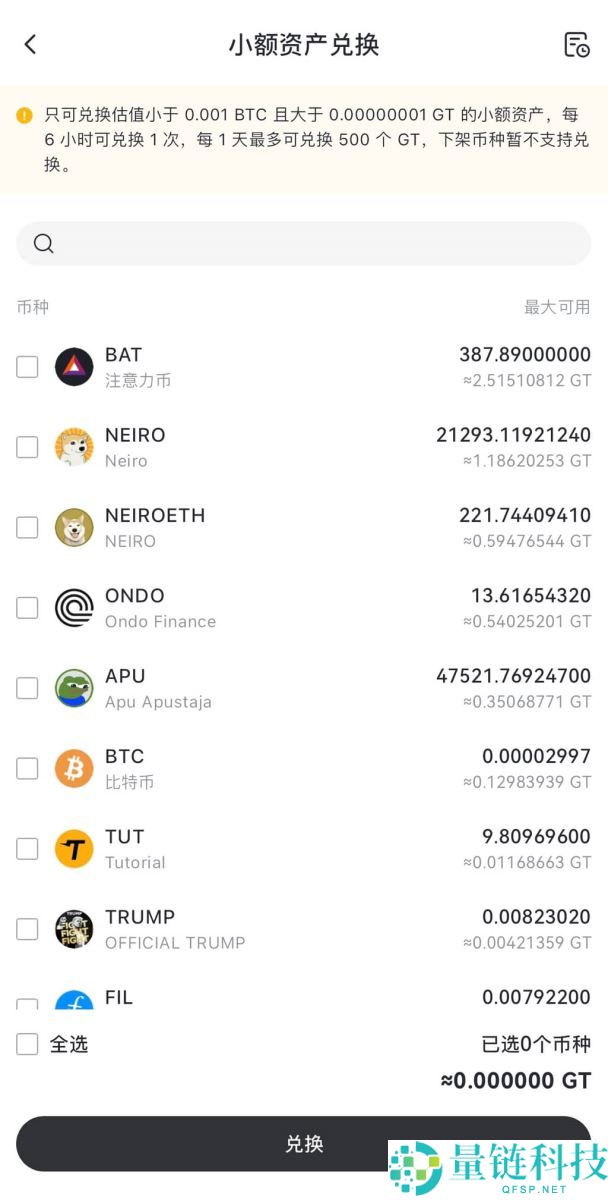Screen dimensions: 608x1200
Task: Select the NEIRO asset checkbox
Action: (x=27, y=447)
